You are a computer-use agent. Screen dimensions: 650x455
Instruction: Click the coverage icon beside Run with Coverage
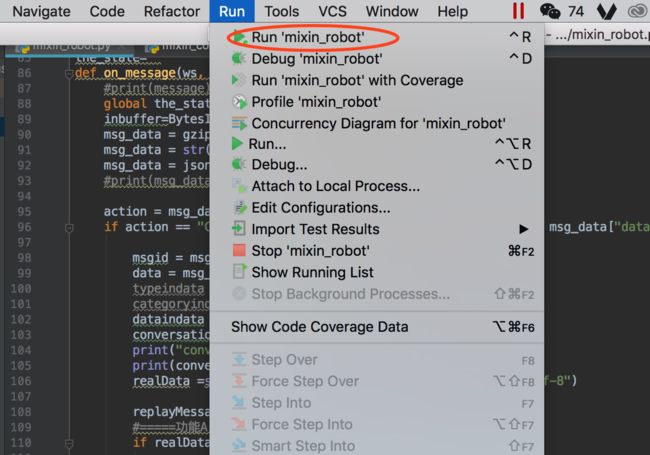point(239,80)
